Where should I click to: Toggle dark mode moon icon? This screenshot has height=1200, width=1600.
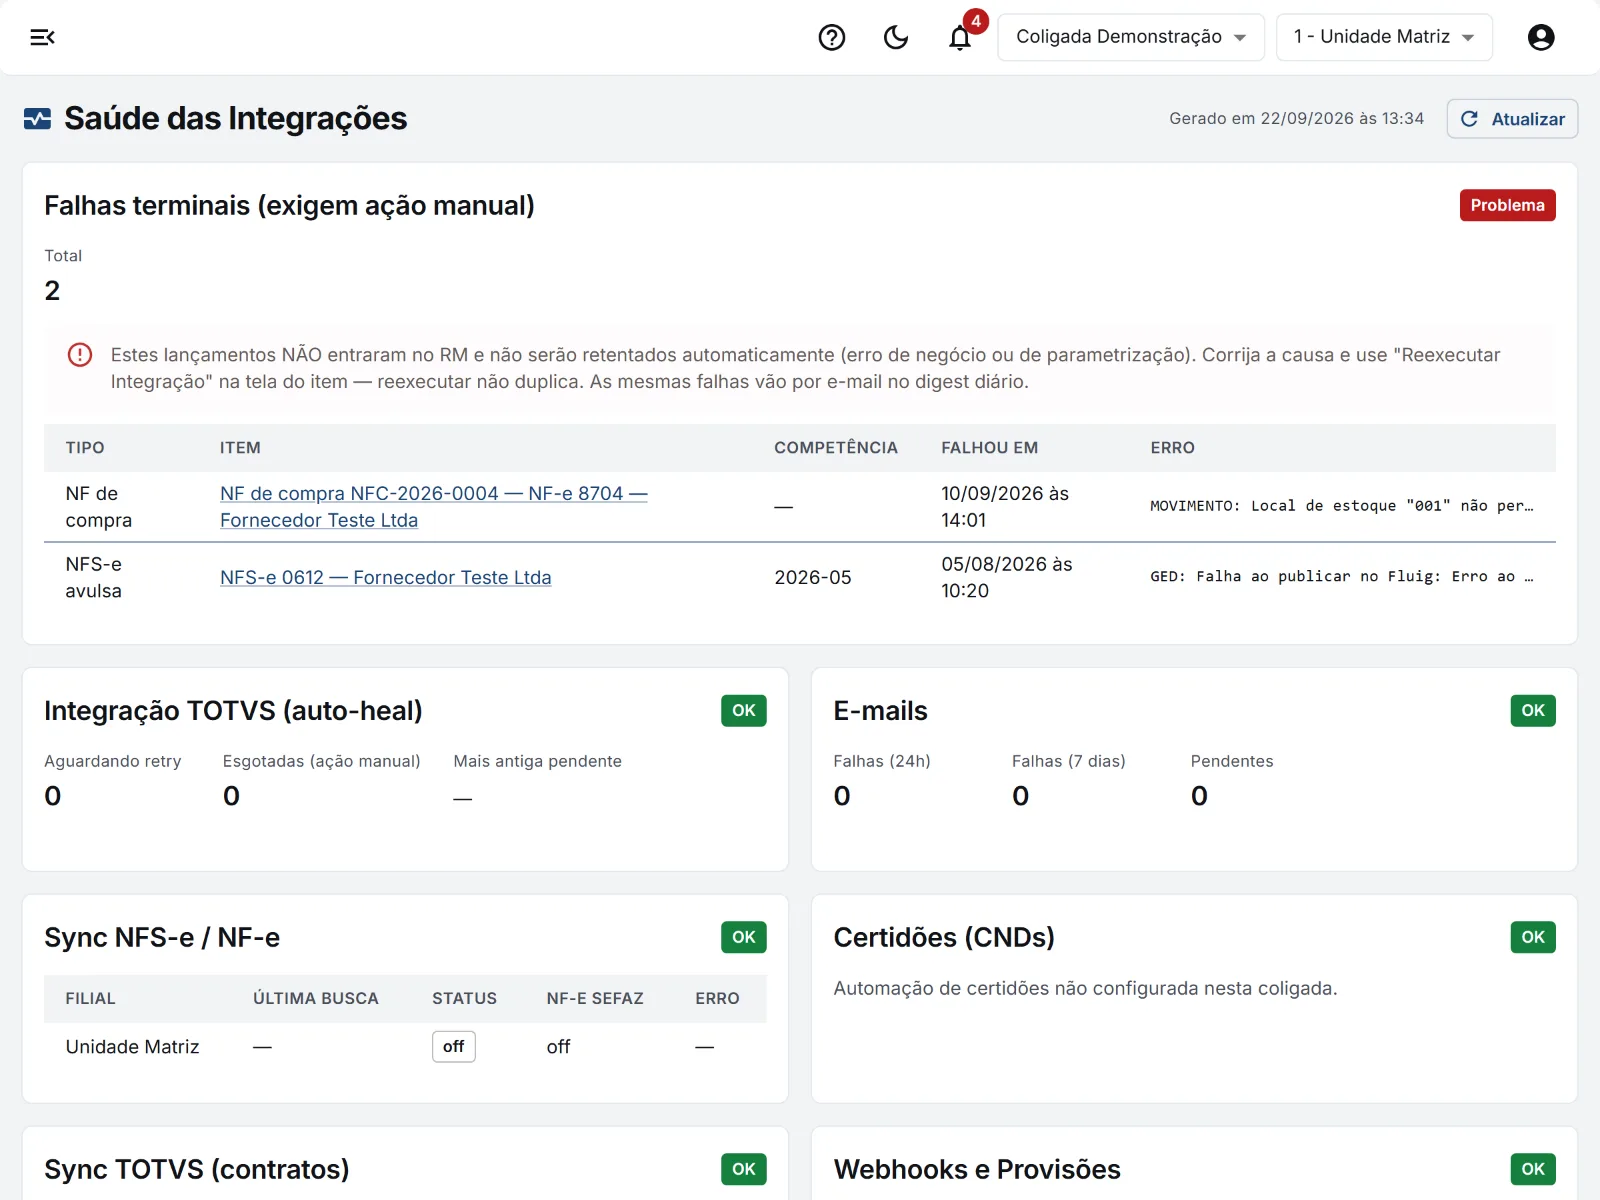tap(896, 37)
